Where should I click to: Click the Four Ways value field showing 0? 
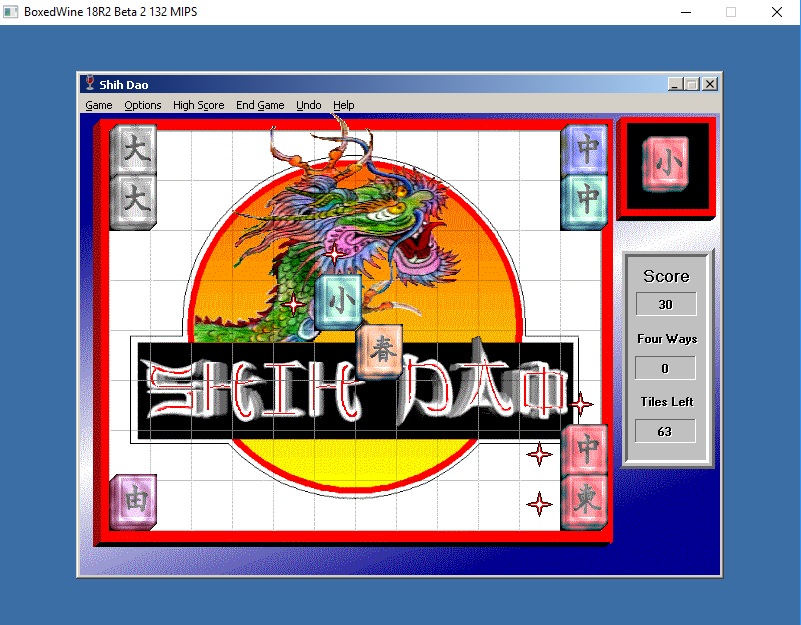click(665, 368)
